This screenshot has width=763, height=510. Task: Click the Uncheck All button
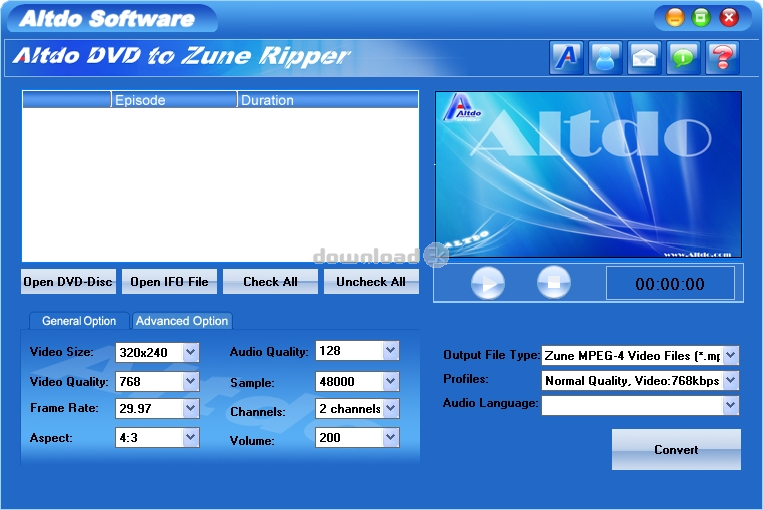pos(371,282)
